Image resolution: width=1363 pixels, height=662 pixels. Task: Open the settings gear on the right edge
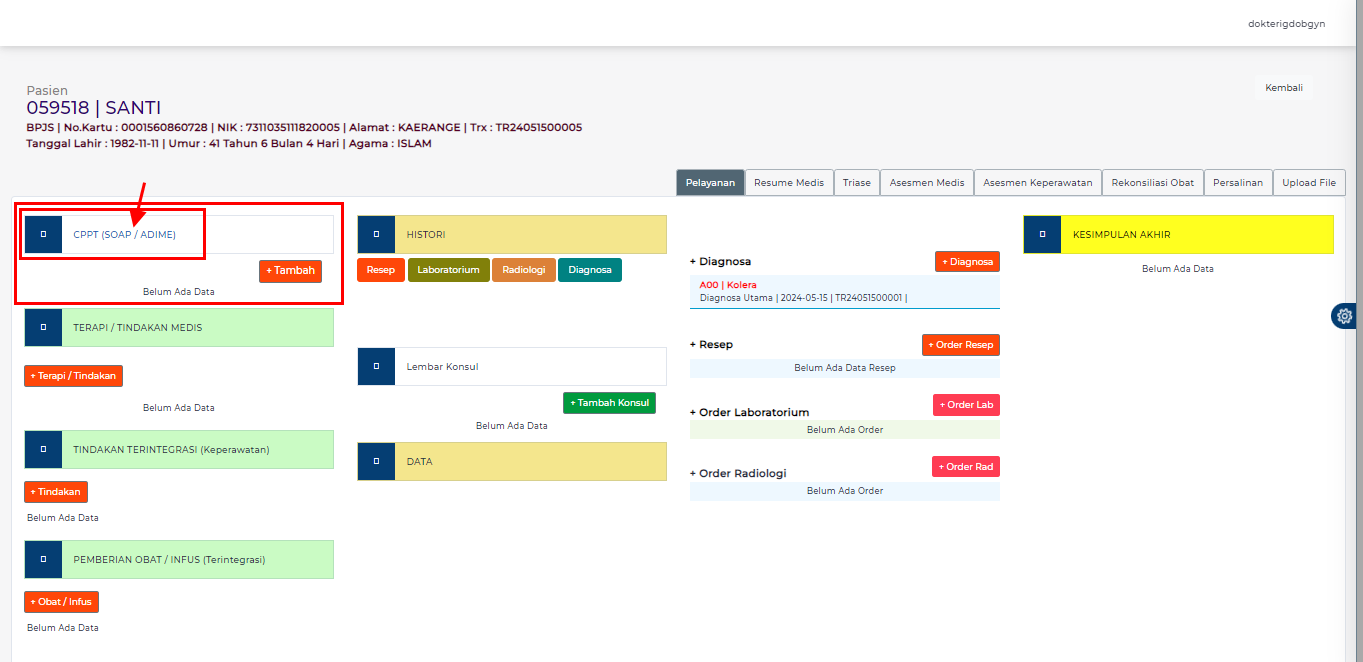point(1343,315)
